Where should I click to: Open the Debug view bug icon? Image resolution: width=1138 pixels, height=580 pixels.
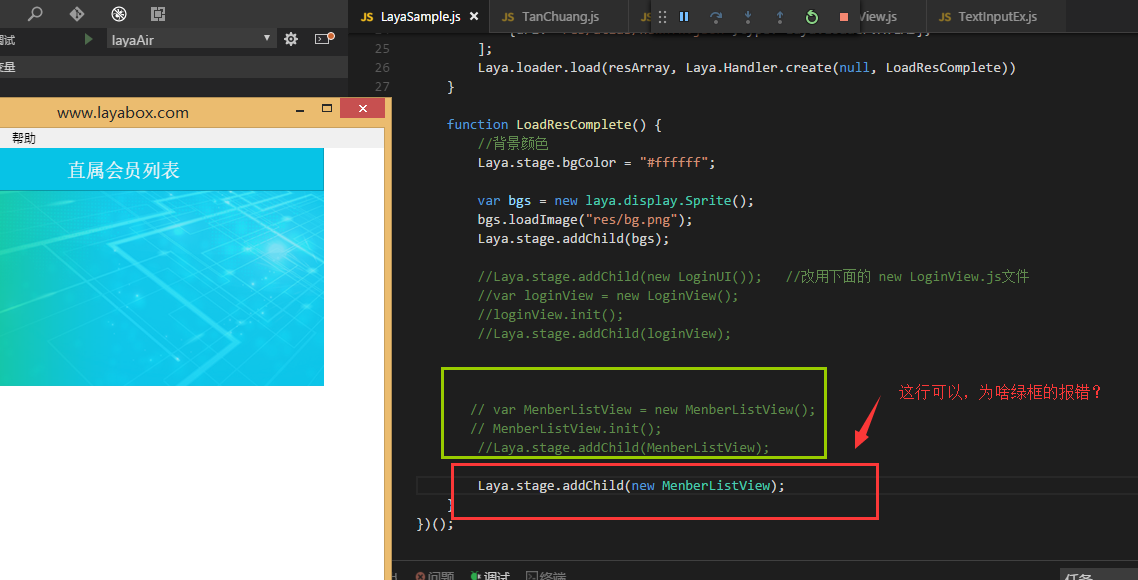[119, 14]
